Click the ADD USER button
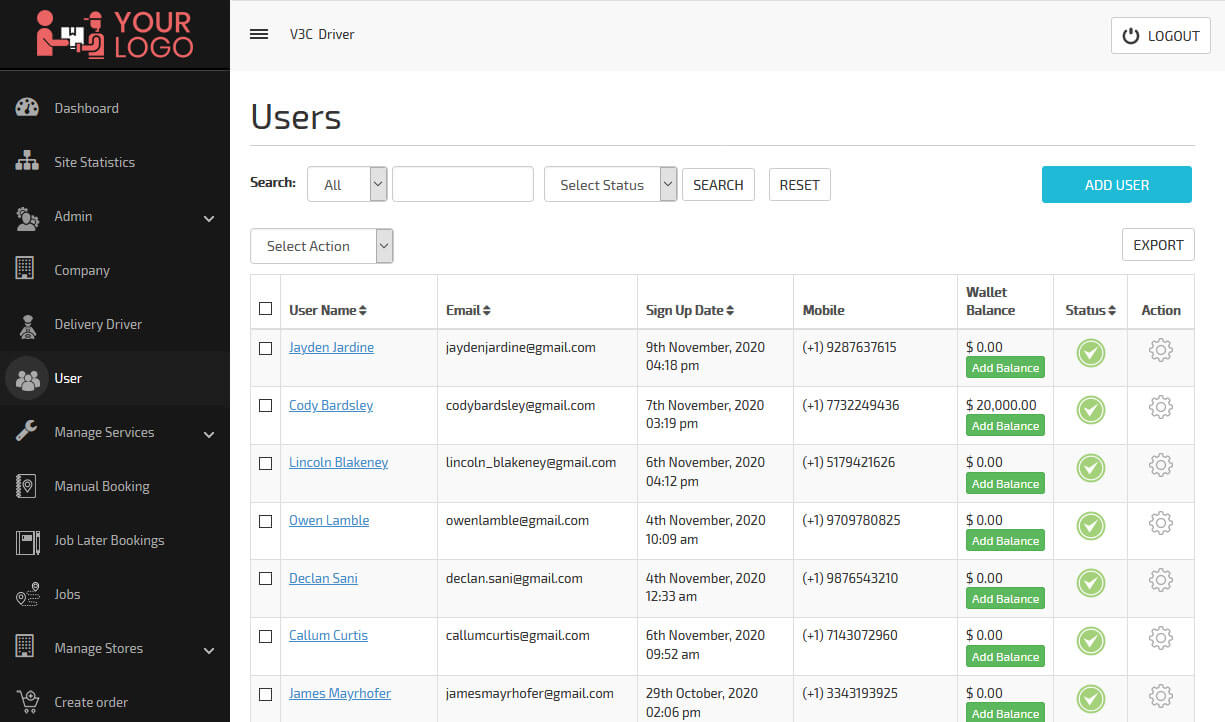 [1117, 184]
